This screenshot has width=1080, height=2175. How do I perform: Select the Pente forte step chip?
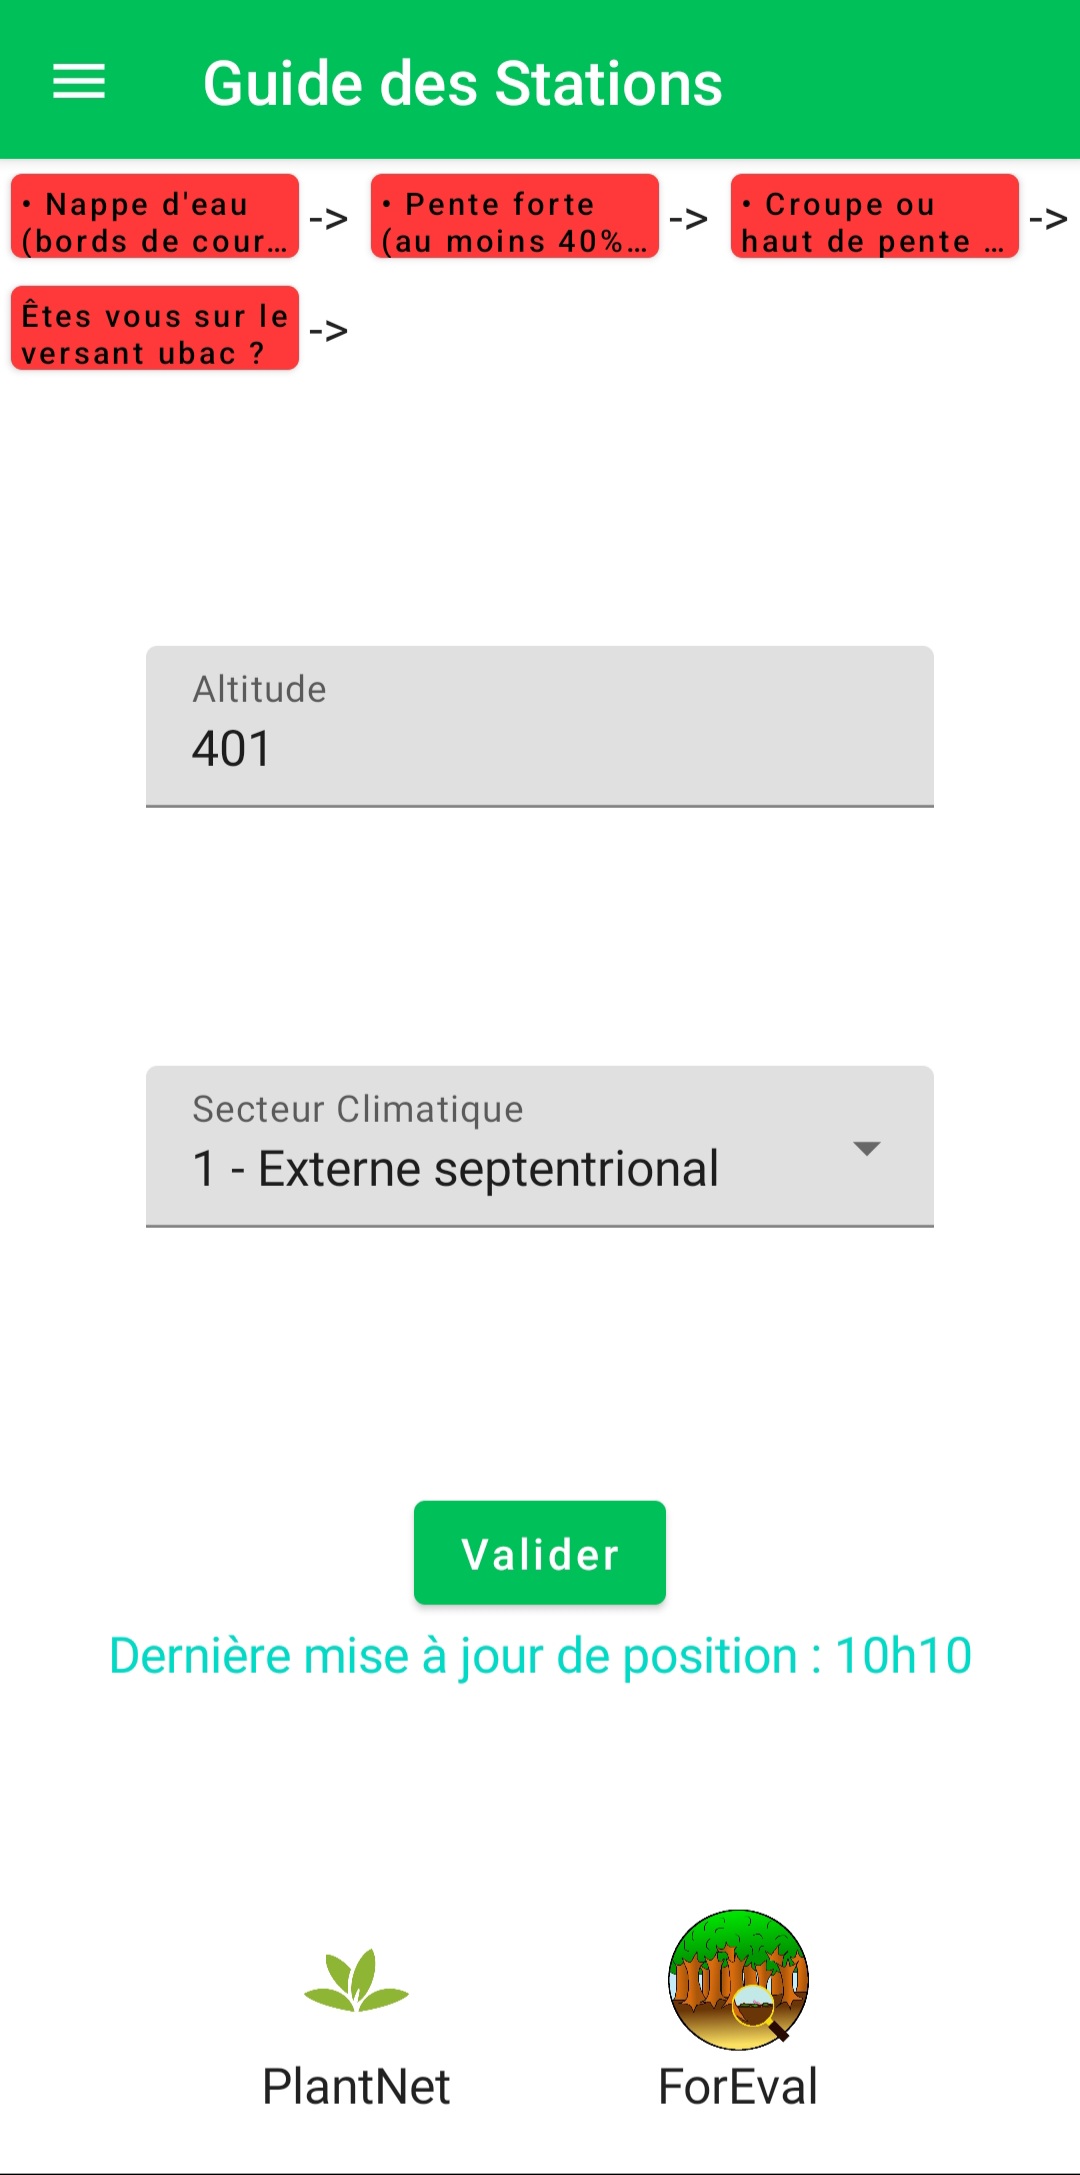click(x=515, y=217)
